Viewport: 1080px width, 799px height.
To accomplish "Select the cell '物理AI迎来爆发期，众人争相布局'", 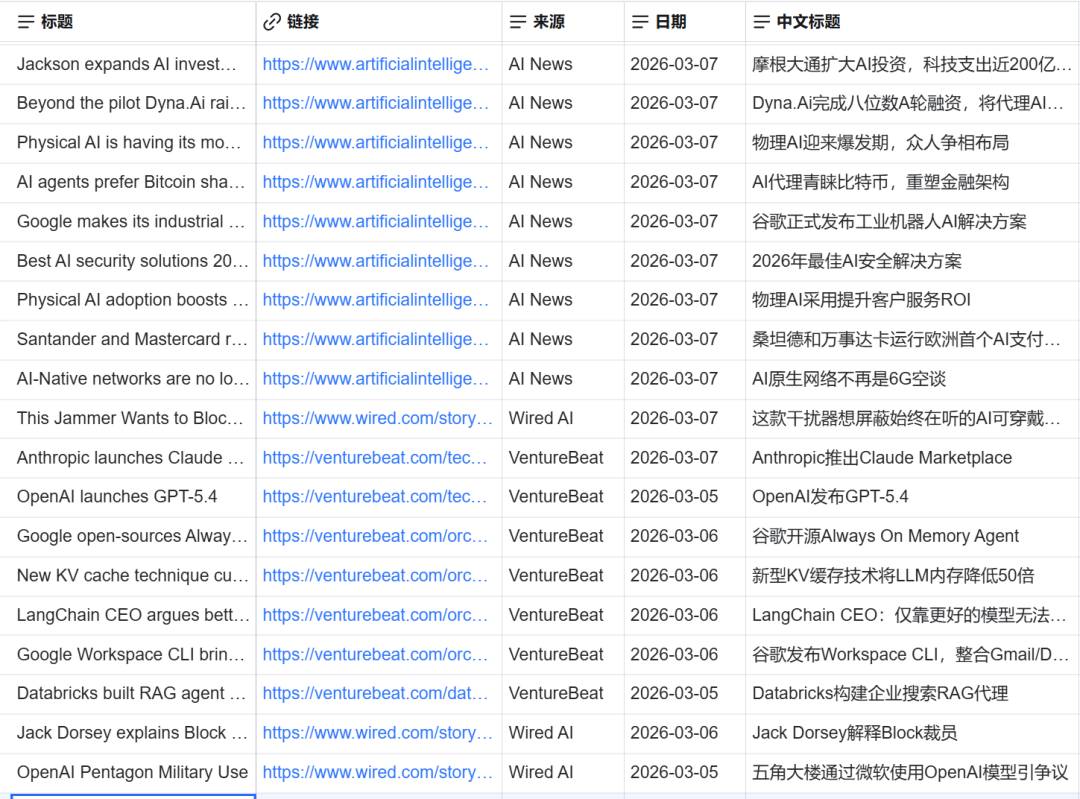I will click(913, 143).
